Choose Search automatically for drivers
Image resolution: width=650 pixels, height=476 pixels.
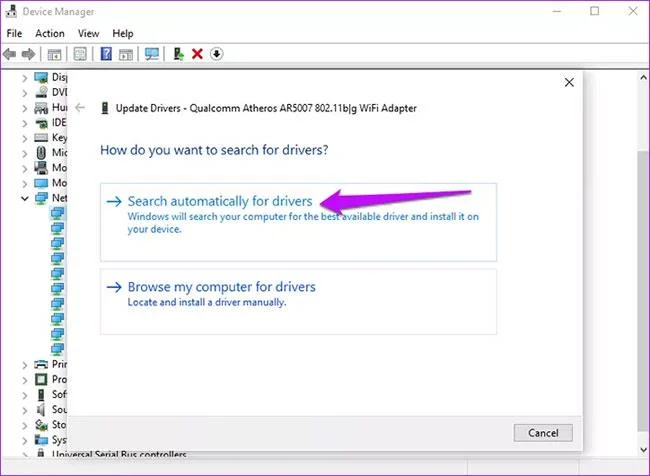298,222
